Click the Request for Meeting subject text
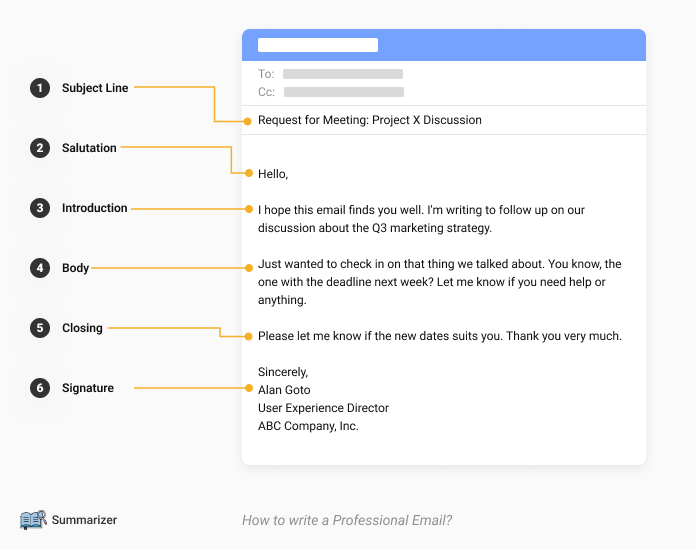Viewport: 696px width, 550px height. [370, 120]
